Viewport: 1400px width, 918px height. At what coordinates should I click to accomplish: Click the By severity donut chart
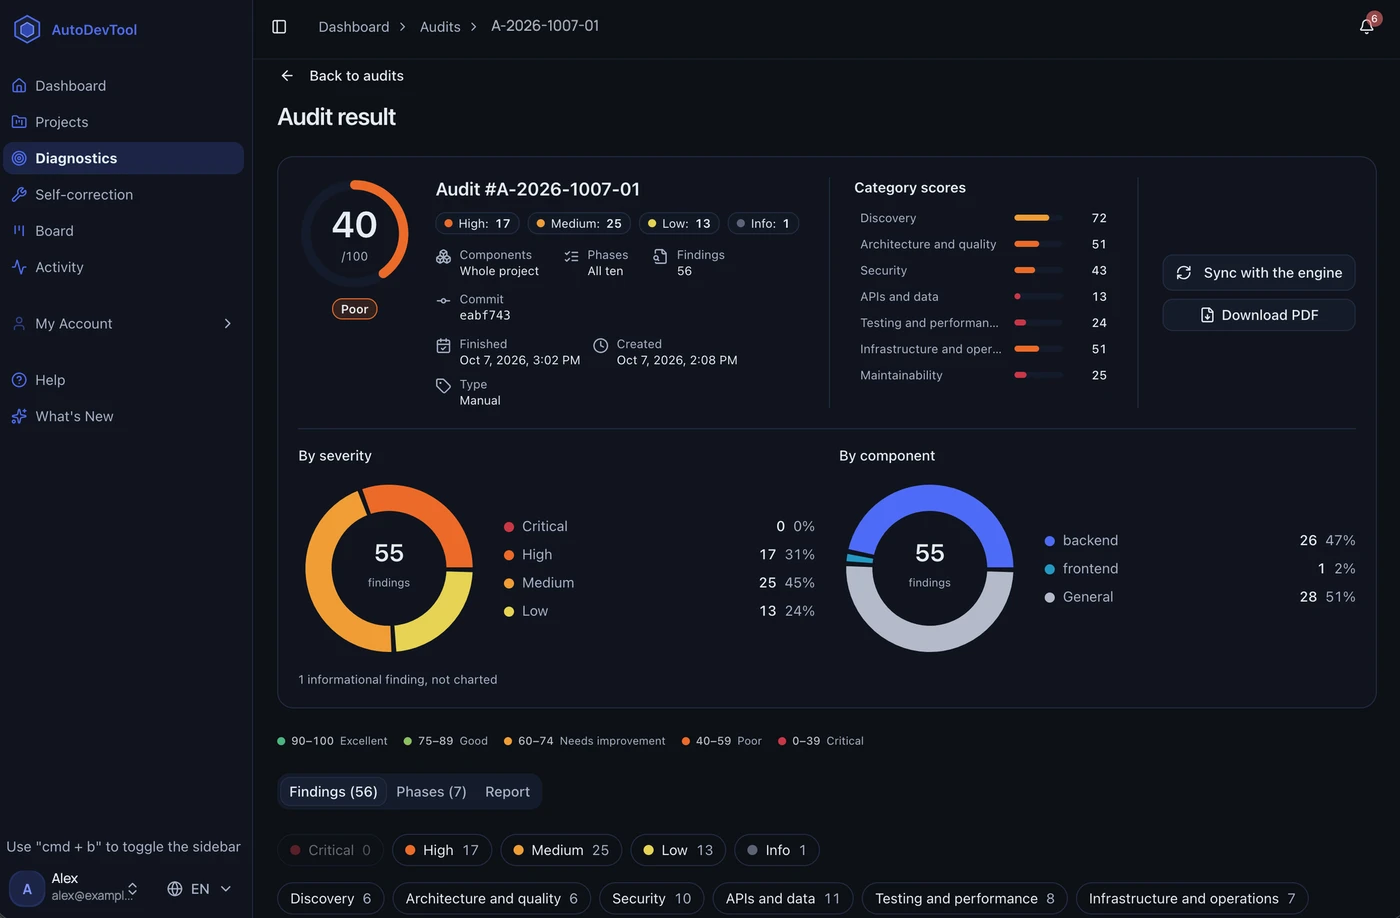[x=389, y=568]
